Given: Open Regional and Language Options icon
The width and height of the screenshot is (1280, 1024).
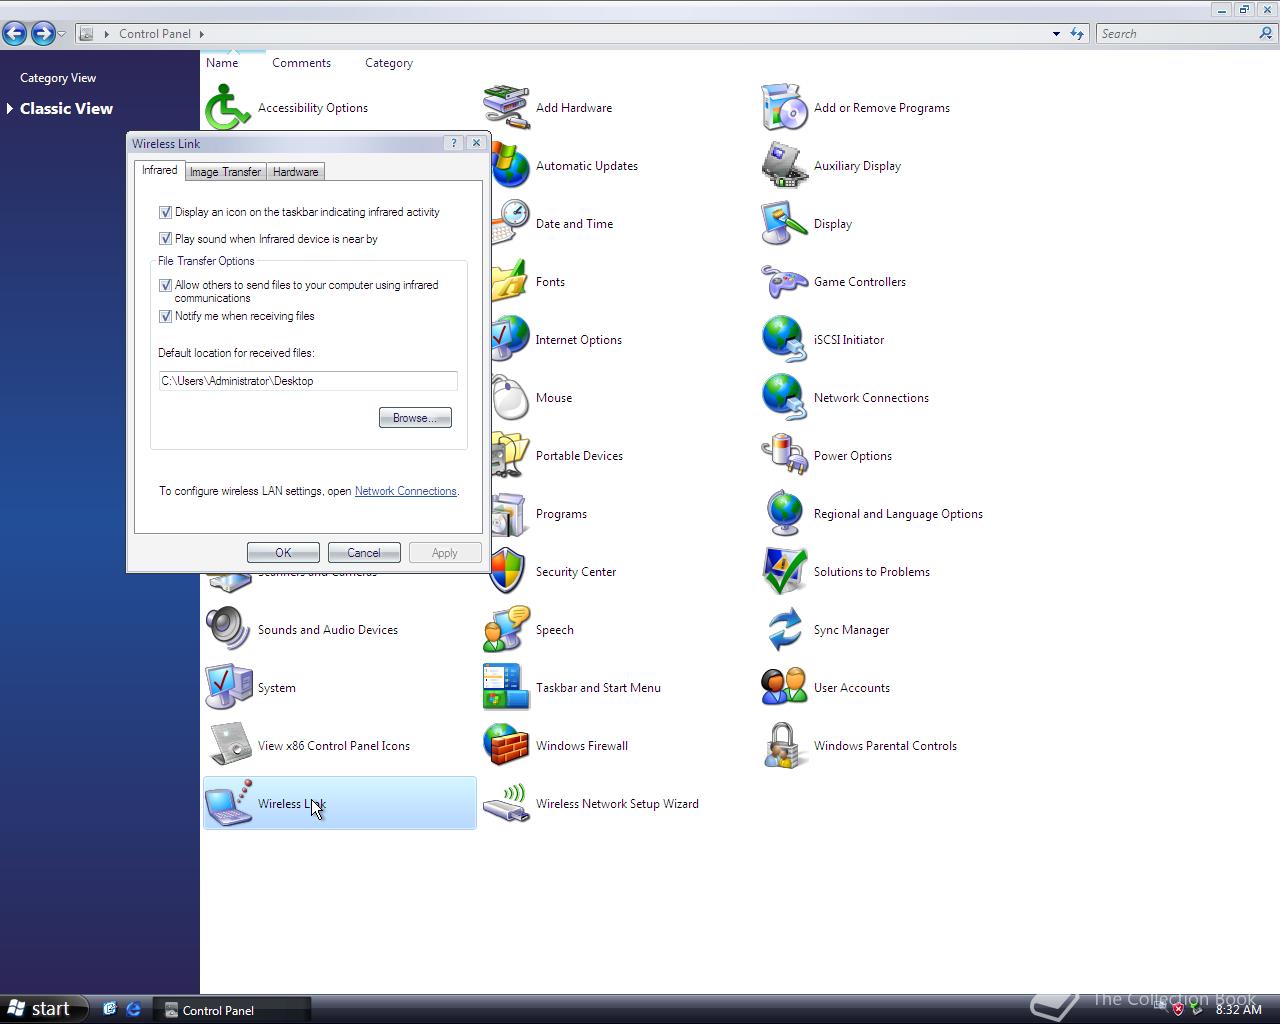Looking at the screenshot, I should tap(784, 513).
